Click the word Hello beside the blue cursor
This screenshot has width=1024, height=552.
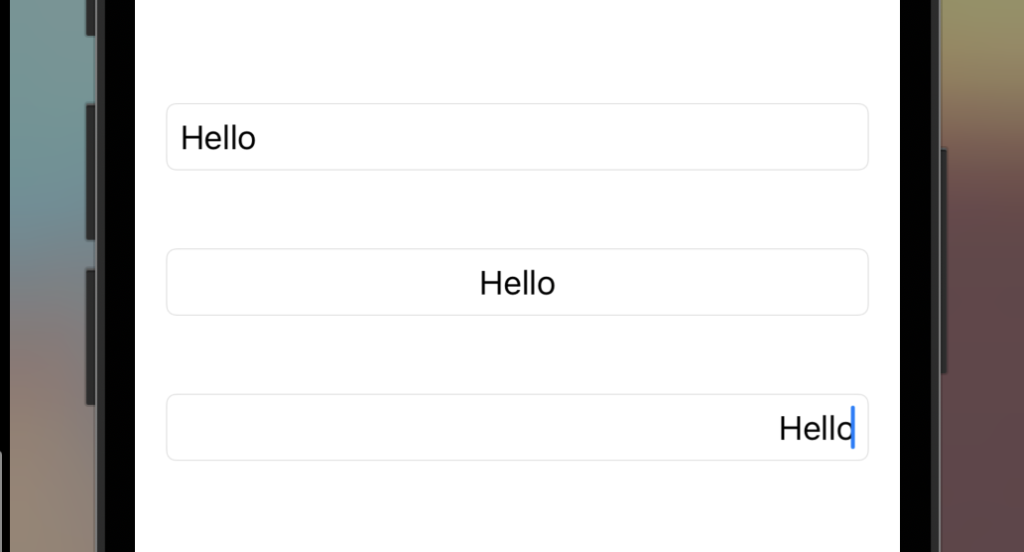(816, 429)
